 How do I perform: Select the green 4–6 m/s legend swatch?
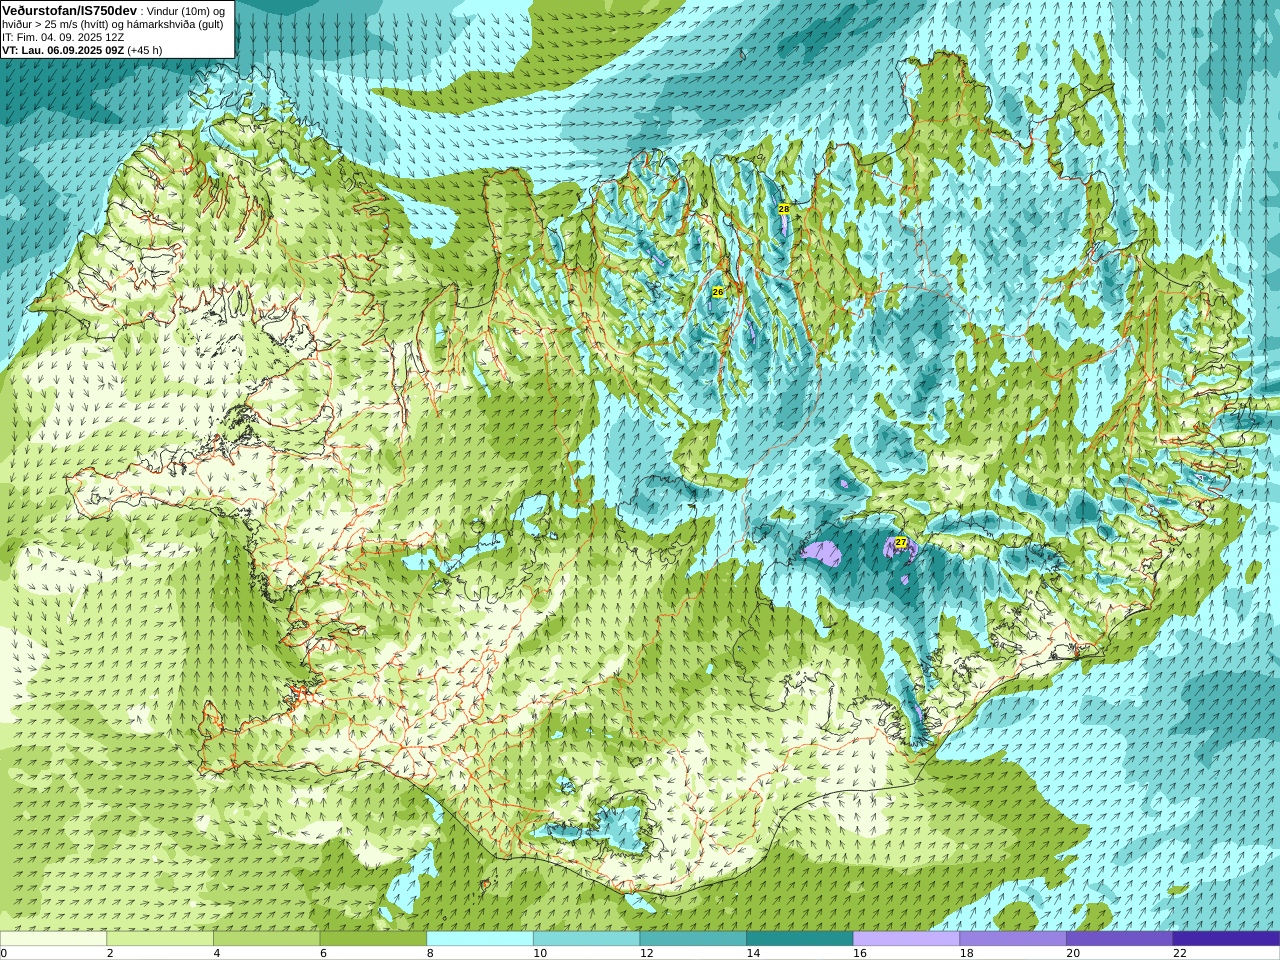pyautogui.click(x=266, y=939)
